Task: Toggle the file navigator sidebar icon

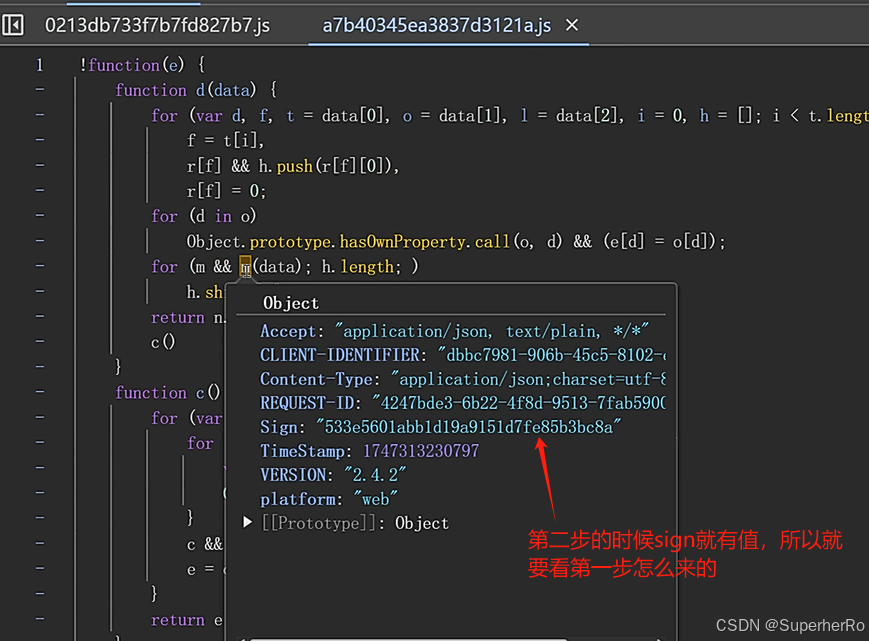Action: 13,25
